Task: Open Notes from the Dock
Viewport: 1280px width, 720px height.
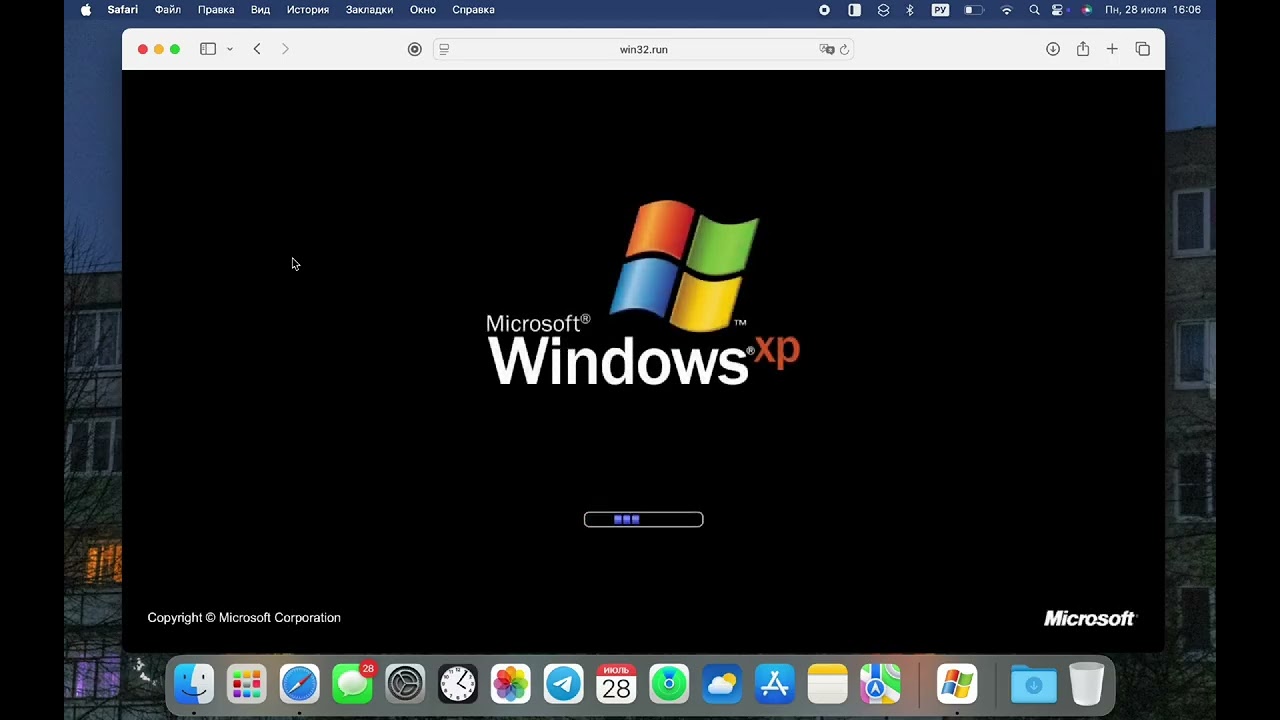Action: coord(828,685)
